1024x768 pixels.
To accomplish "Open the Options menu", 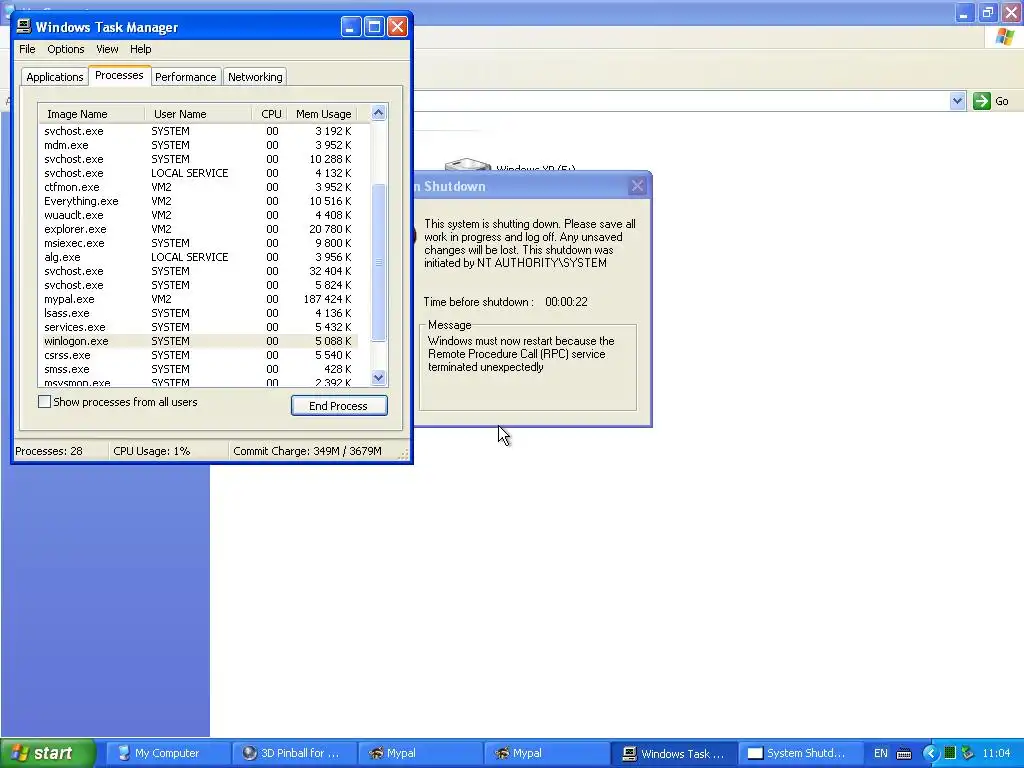I will pyautogui.click(x=65, y=49).
